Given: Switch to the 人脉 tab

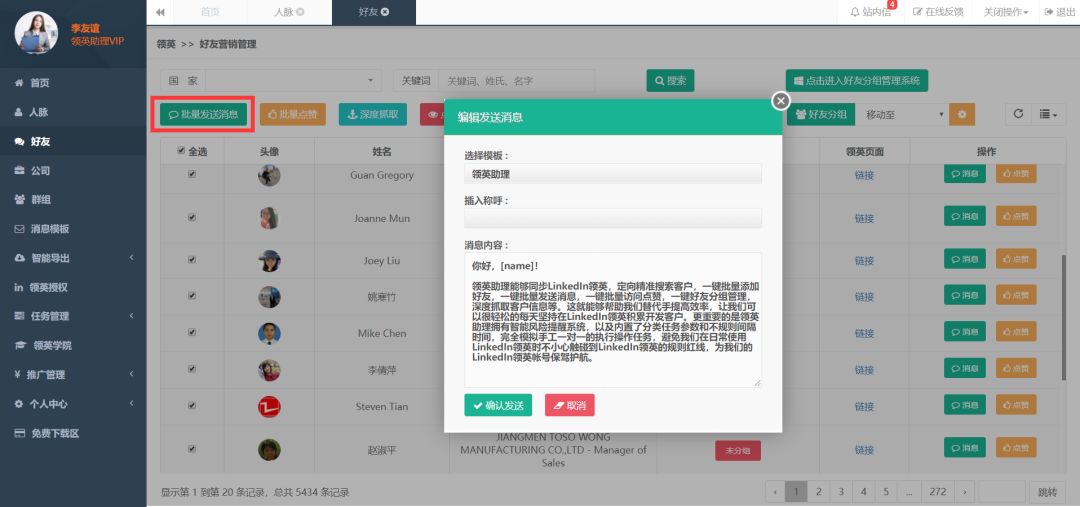Looking at the screenshot, I should point(289,12).
